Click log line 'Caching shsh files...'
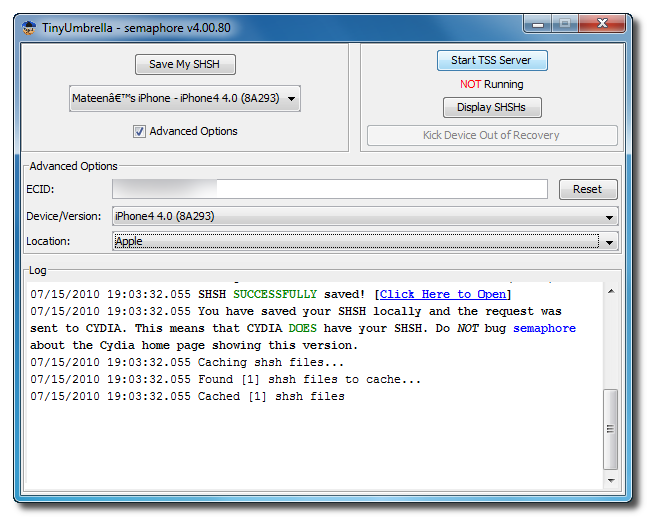The width and height of the screenshot is (647, 517). pos(187,362)
